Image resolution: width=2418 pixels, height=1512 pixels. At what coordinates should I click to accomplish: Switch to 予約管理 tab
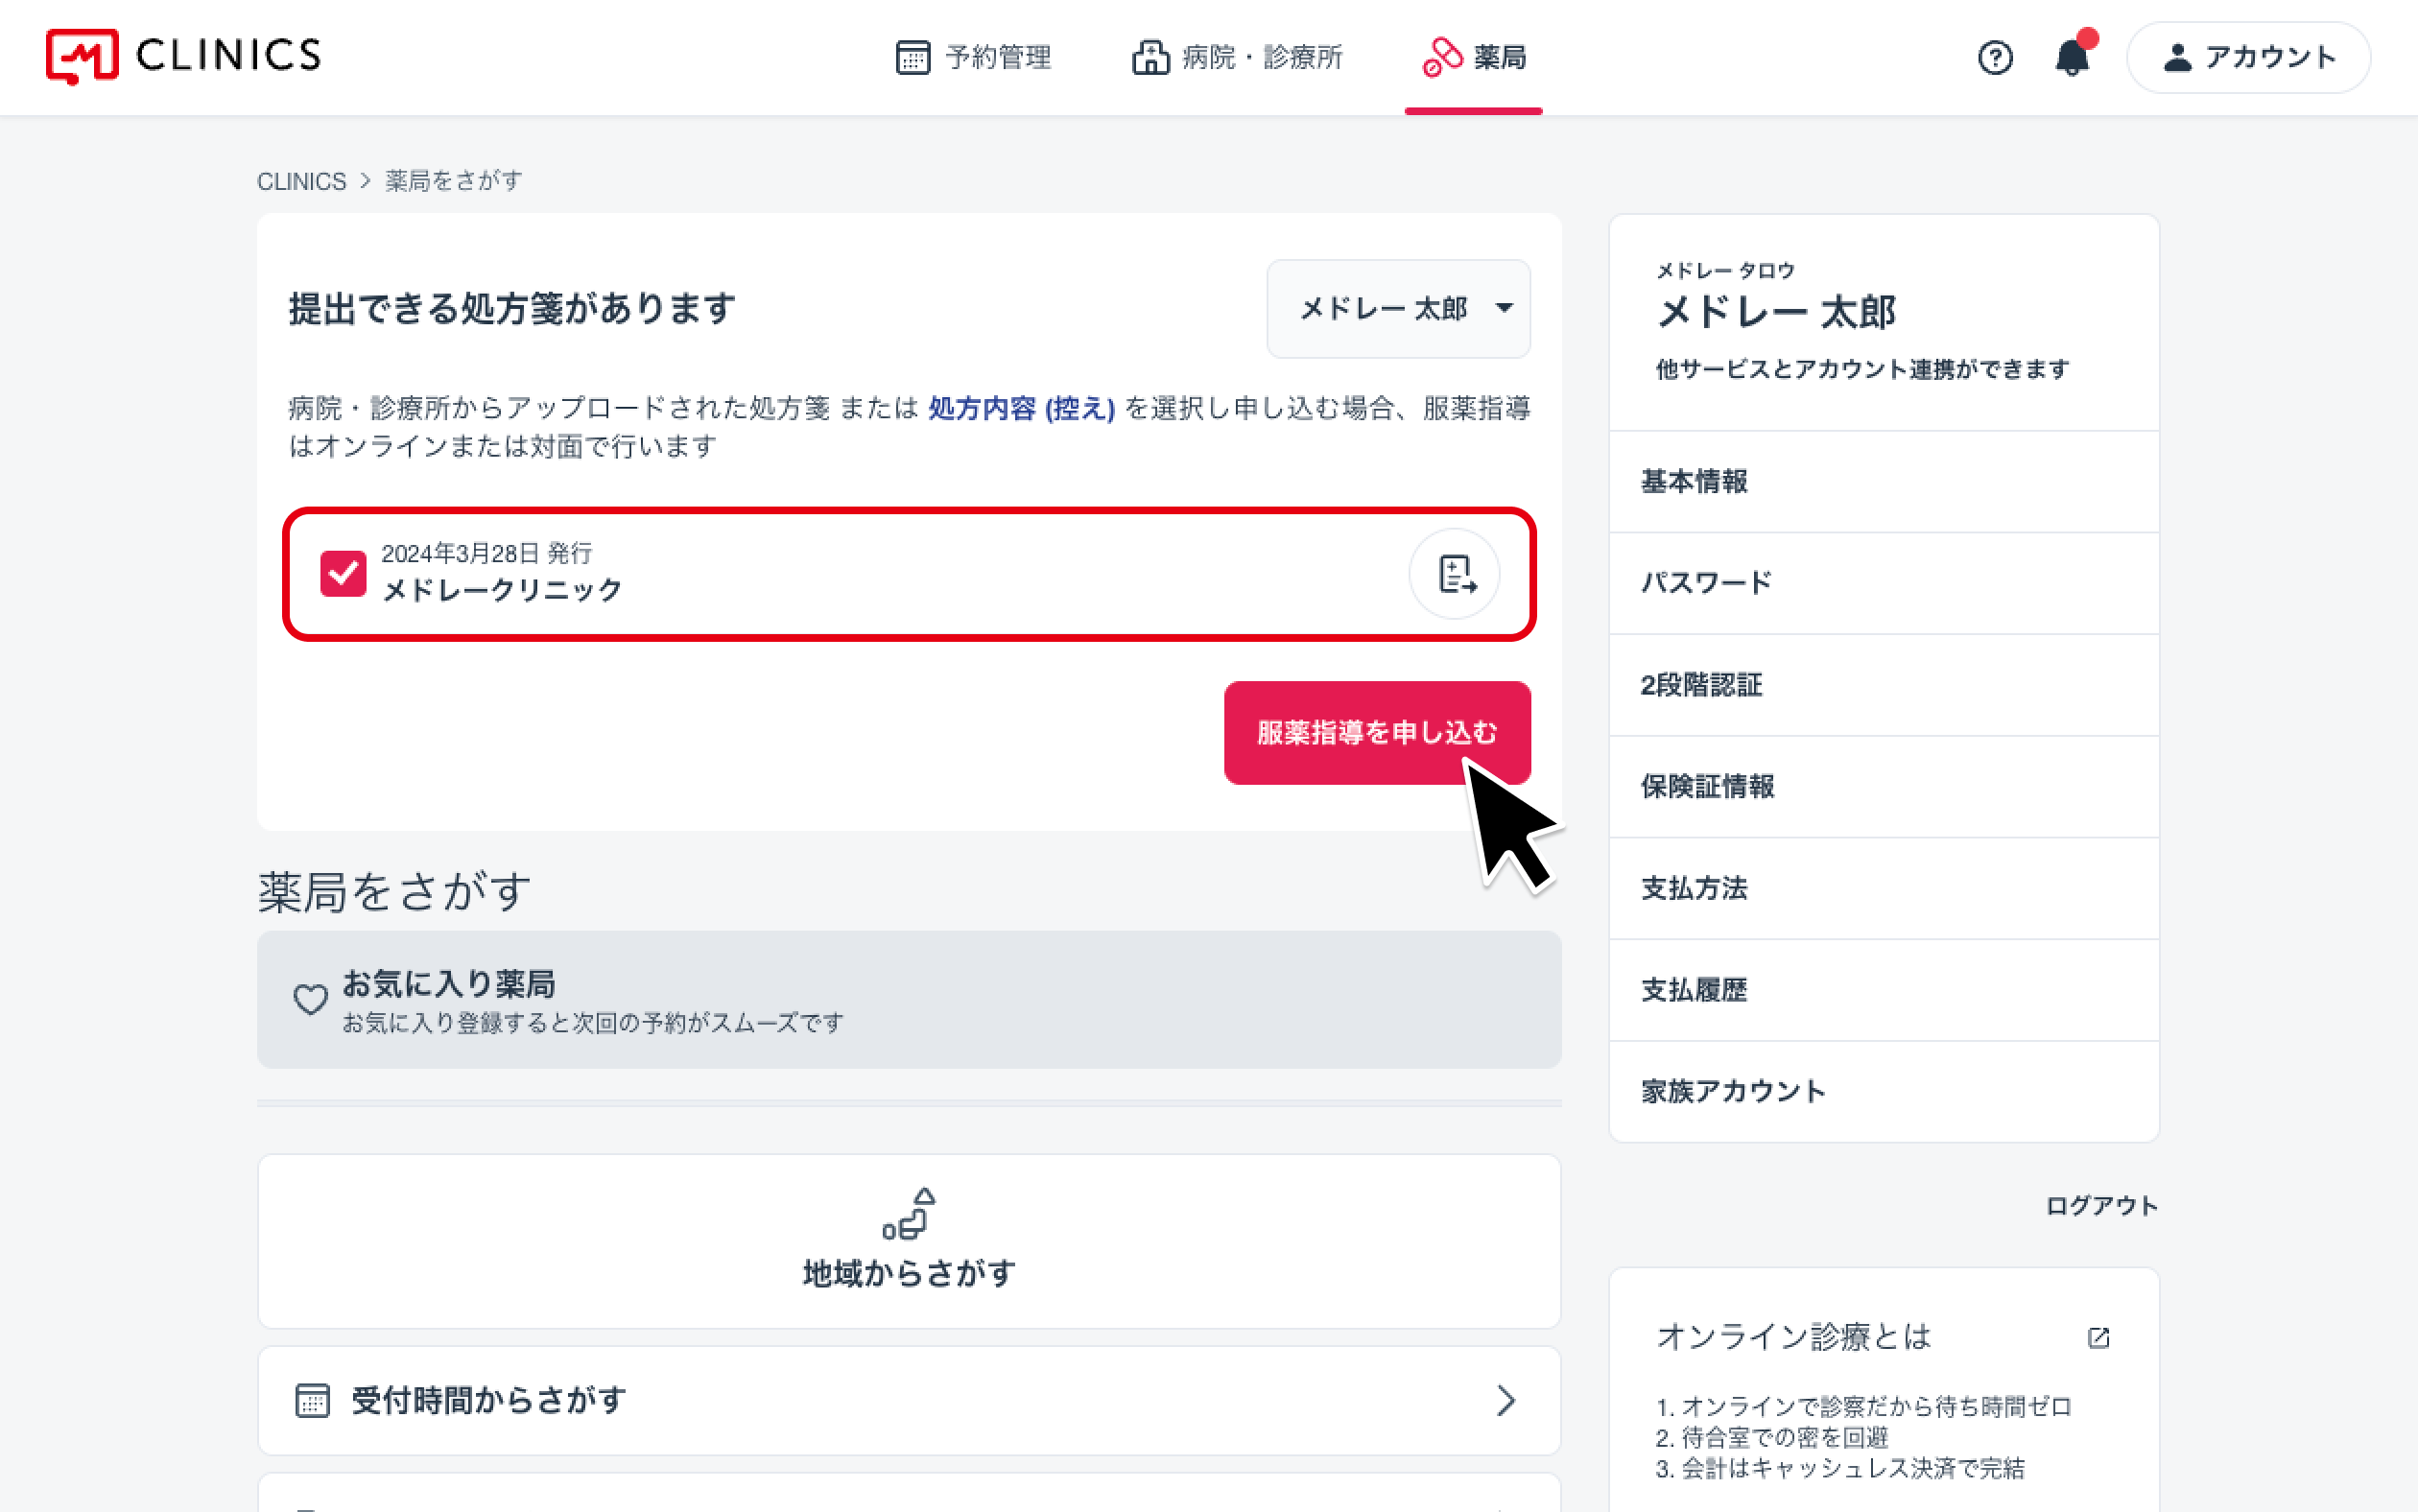coord(973,58)
